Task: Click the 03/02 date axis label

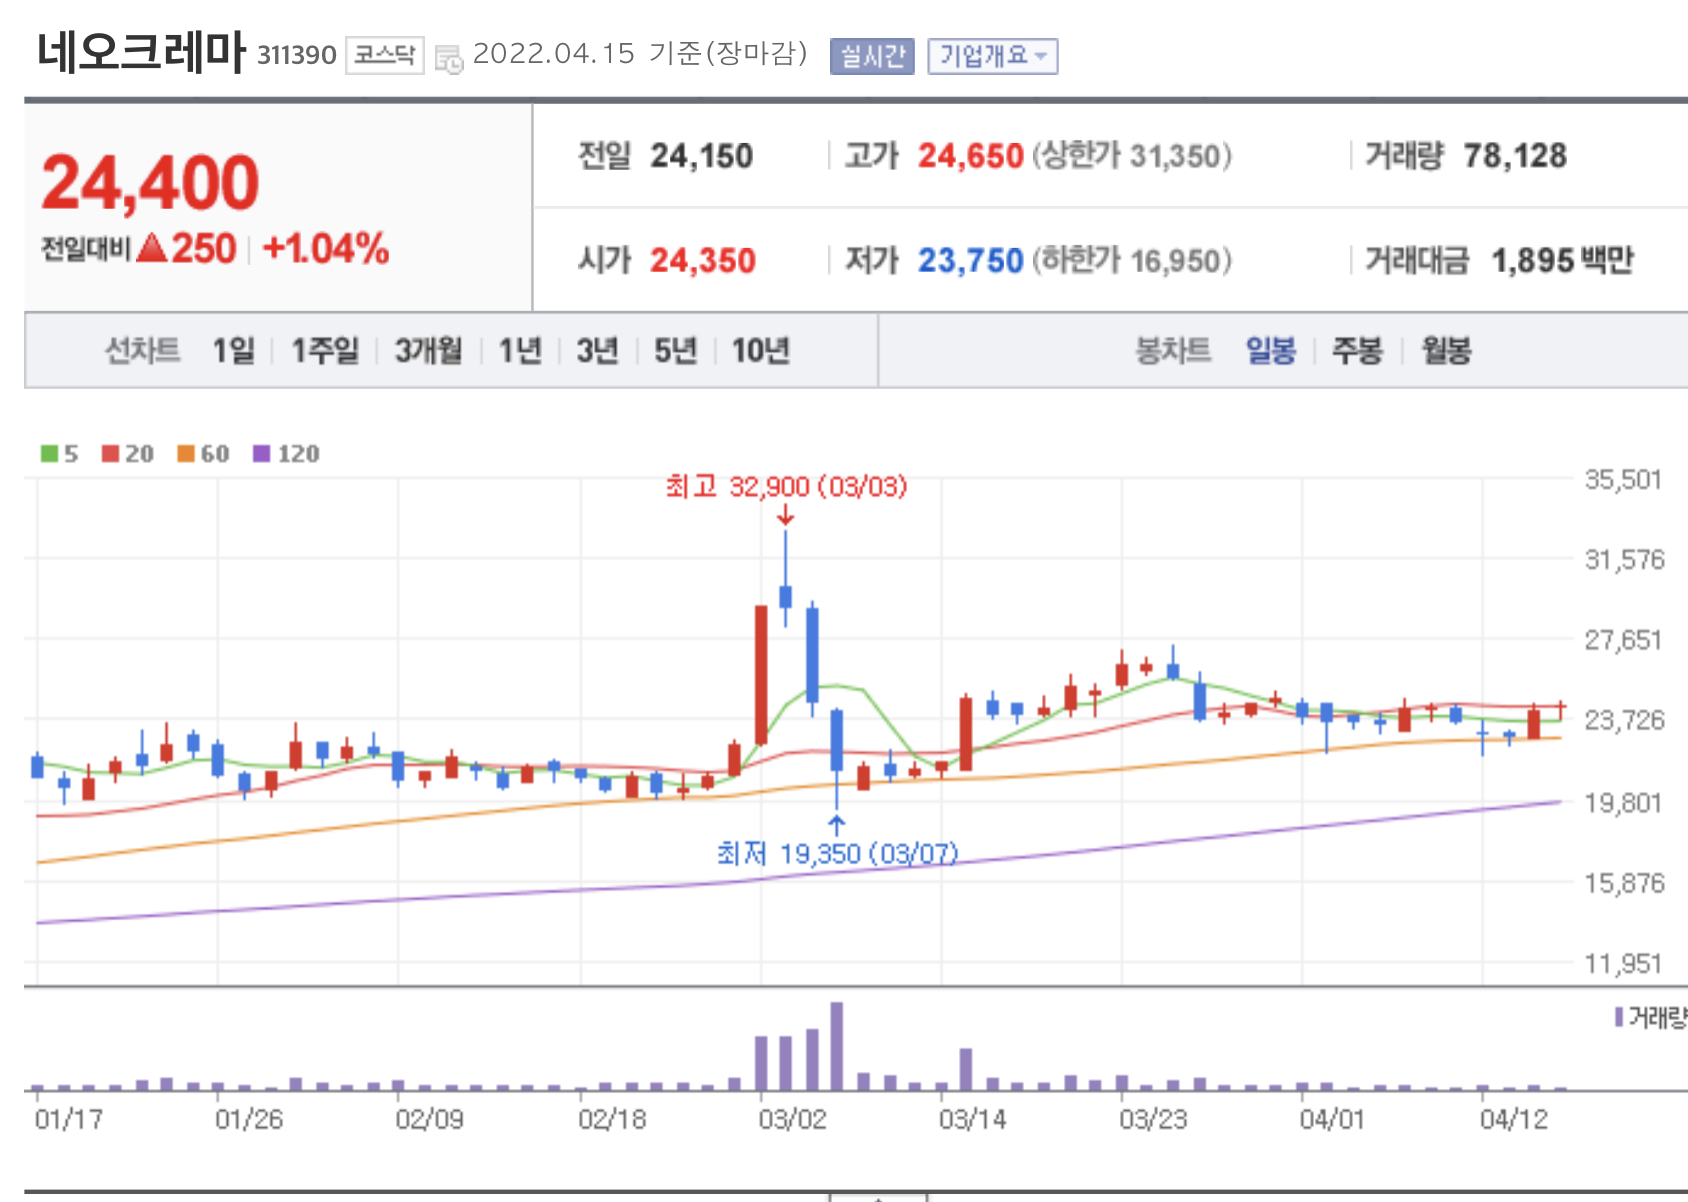Action: (x=792, y=1119)
